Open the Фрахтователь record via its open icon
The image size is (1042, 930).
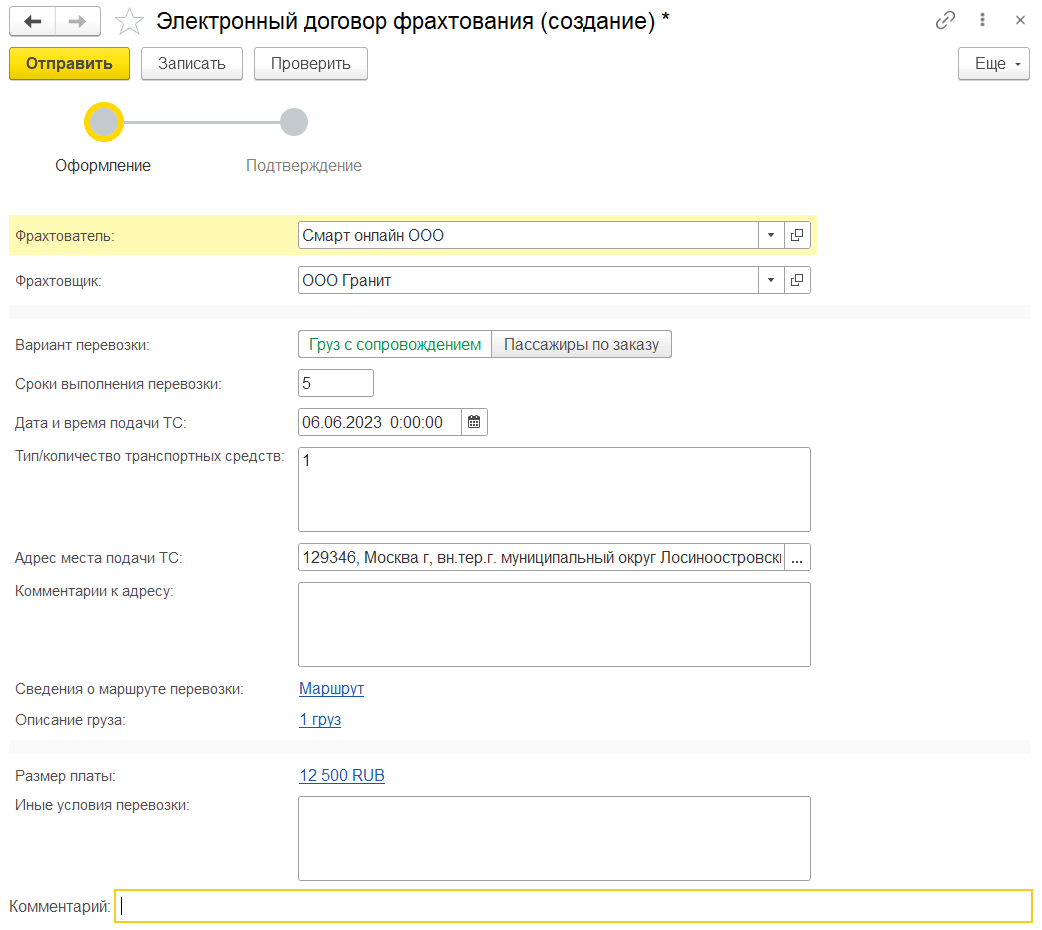tap(797, 235)
